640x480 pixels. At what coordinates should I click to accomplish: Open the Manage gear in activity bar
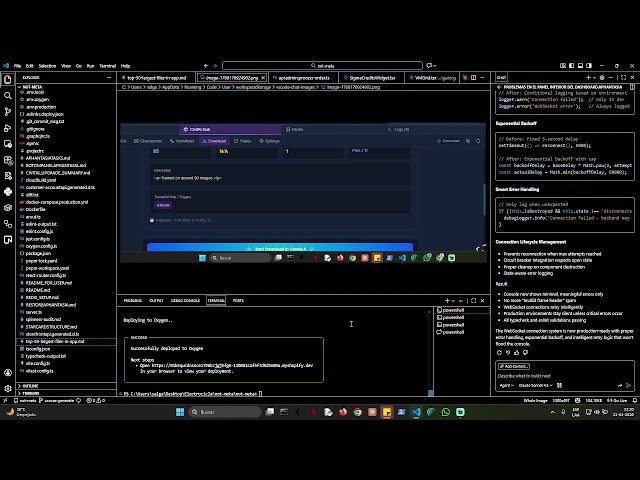click(x=8, y=389)
